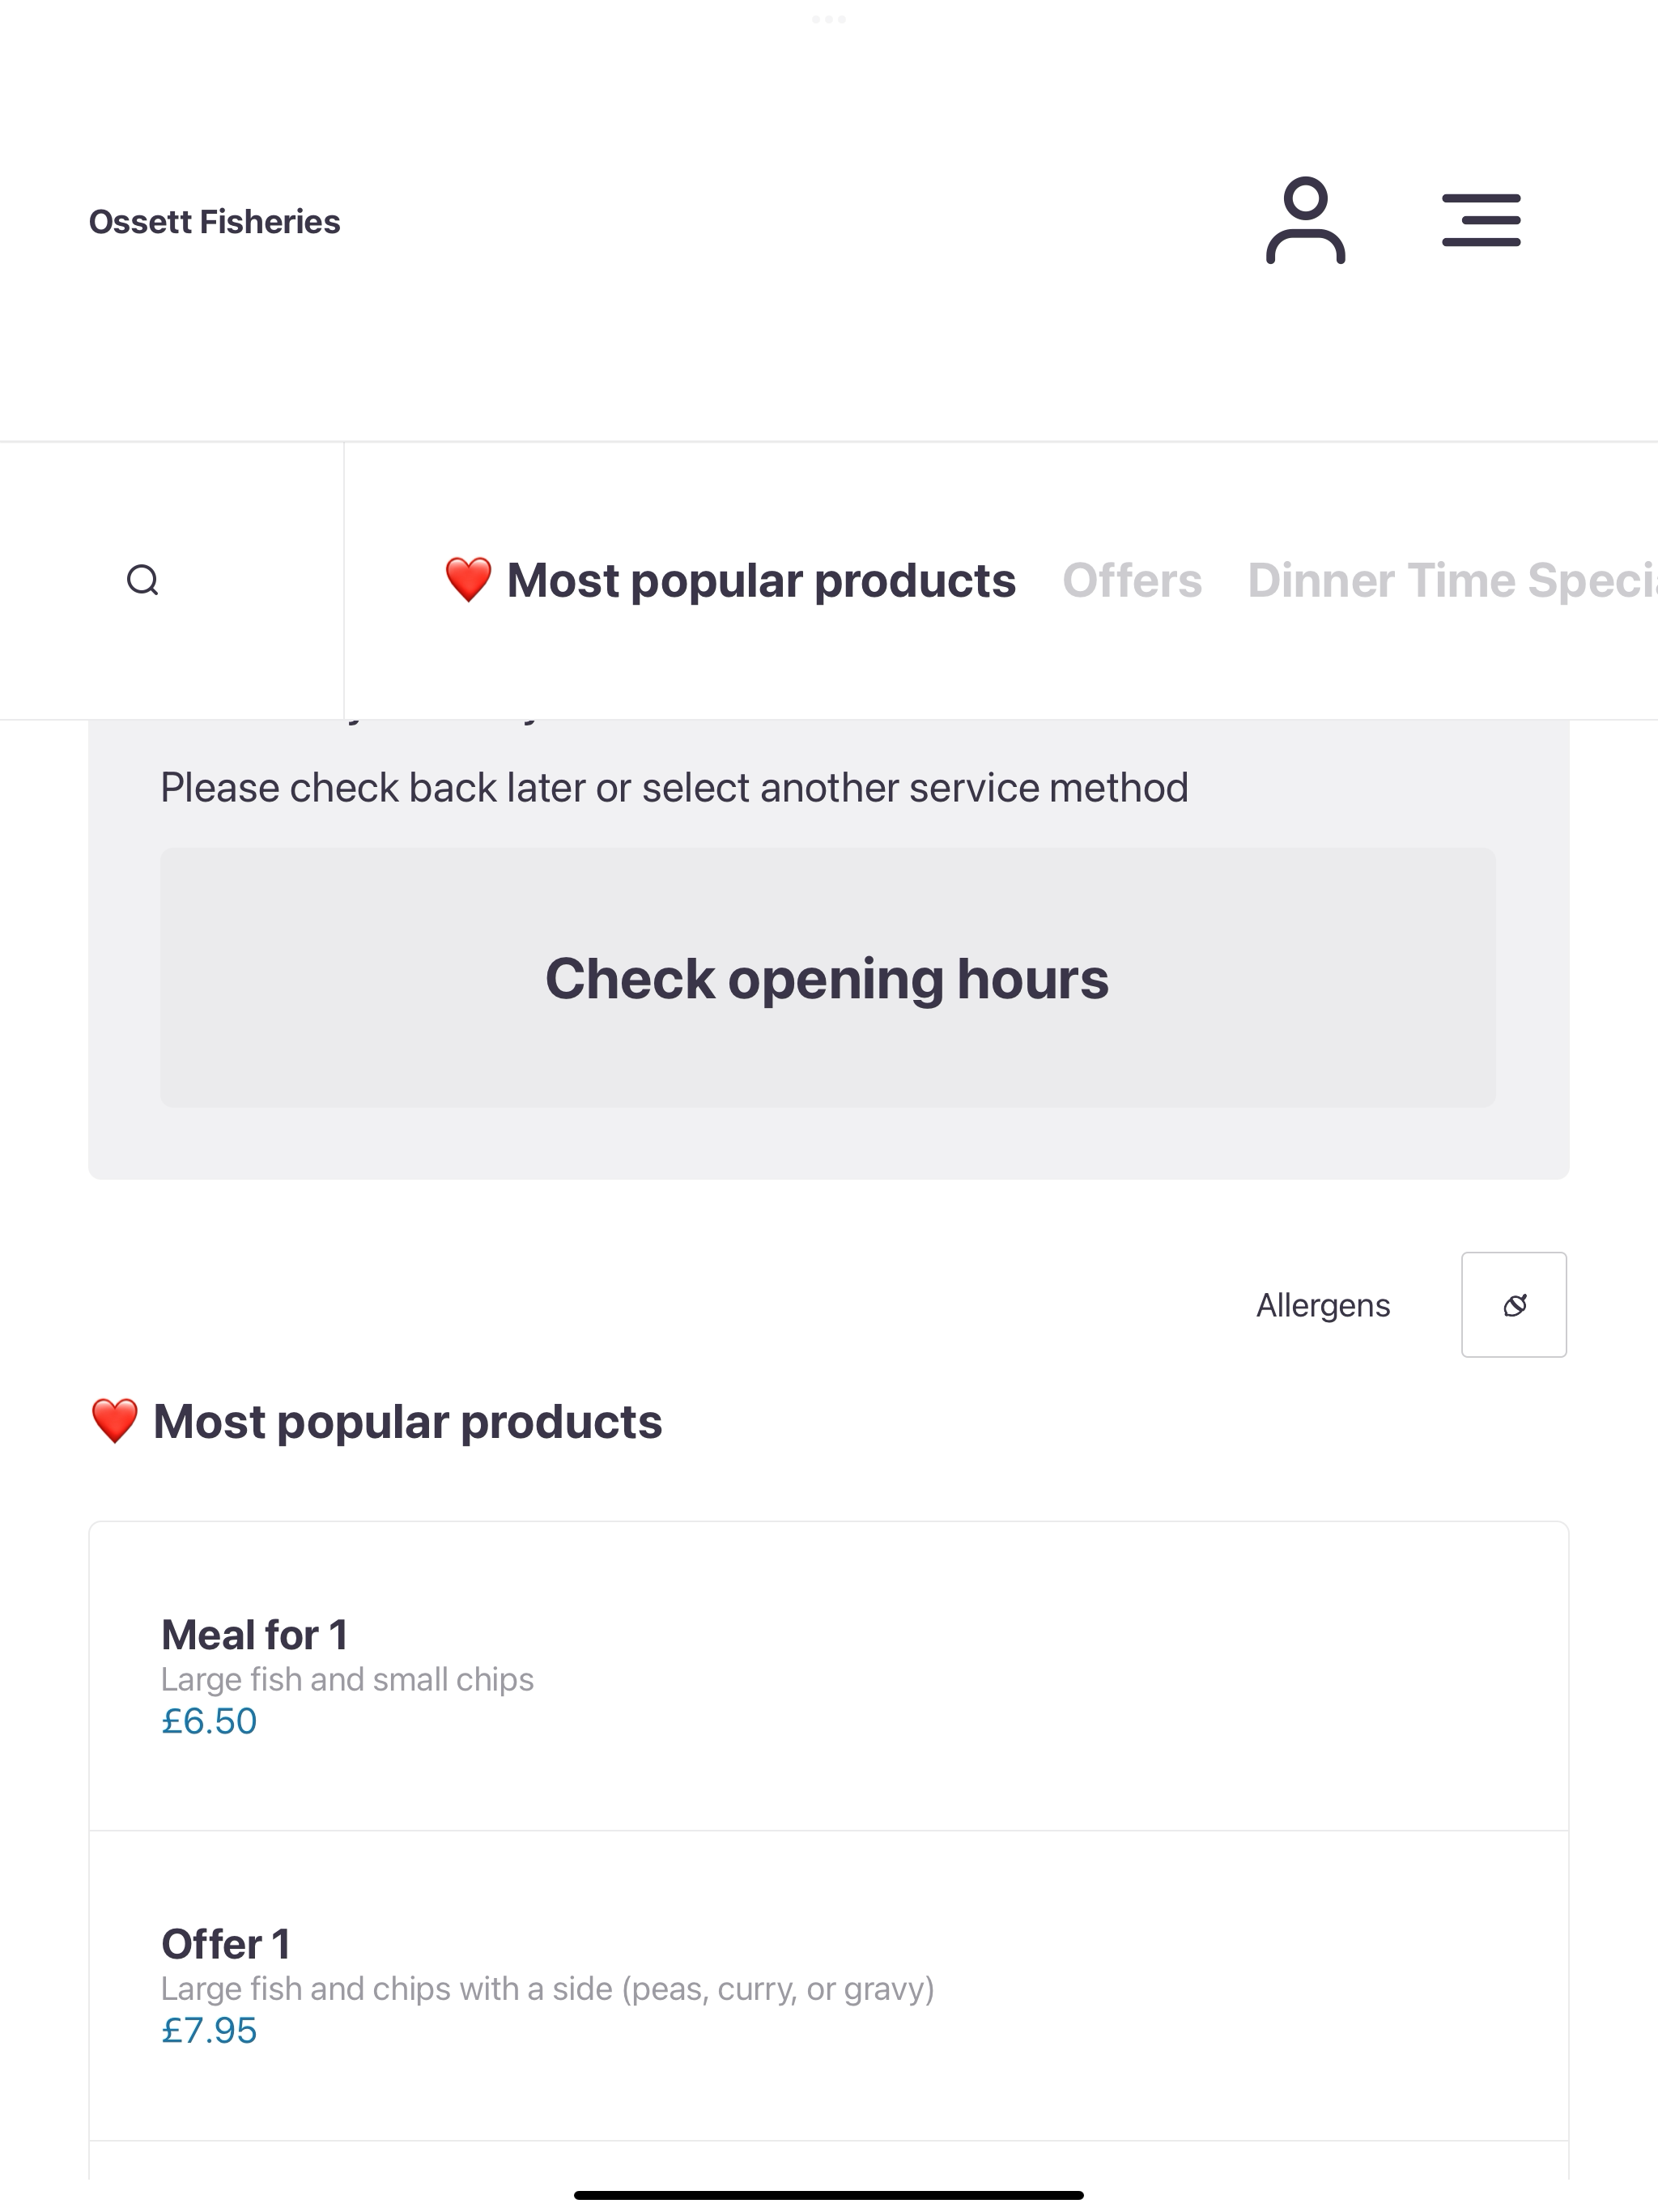
Task: Click the £6.50 price of Meal for 1
Action: (209, 1721)
